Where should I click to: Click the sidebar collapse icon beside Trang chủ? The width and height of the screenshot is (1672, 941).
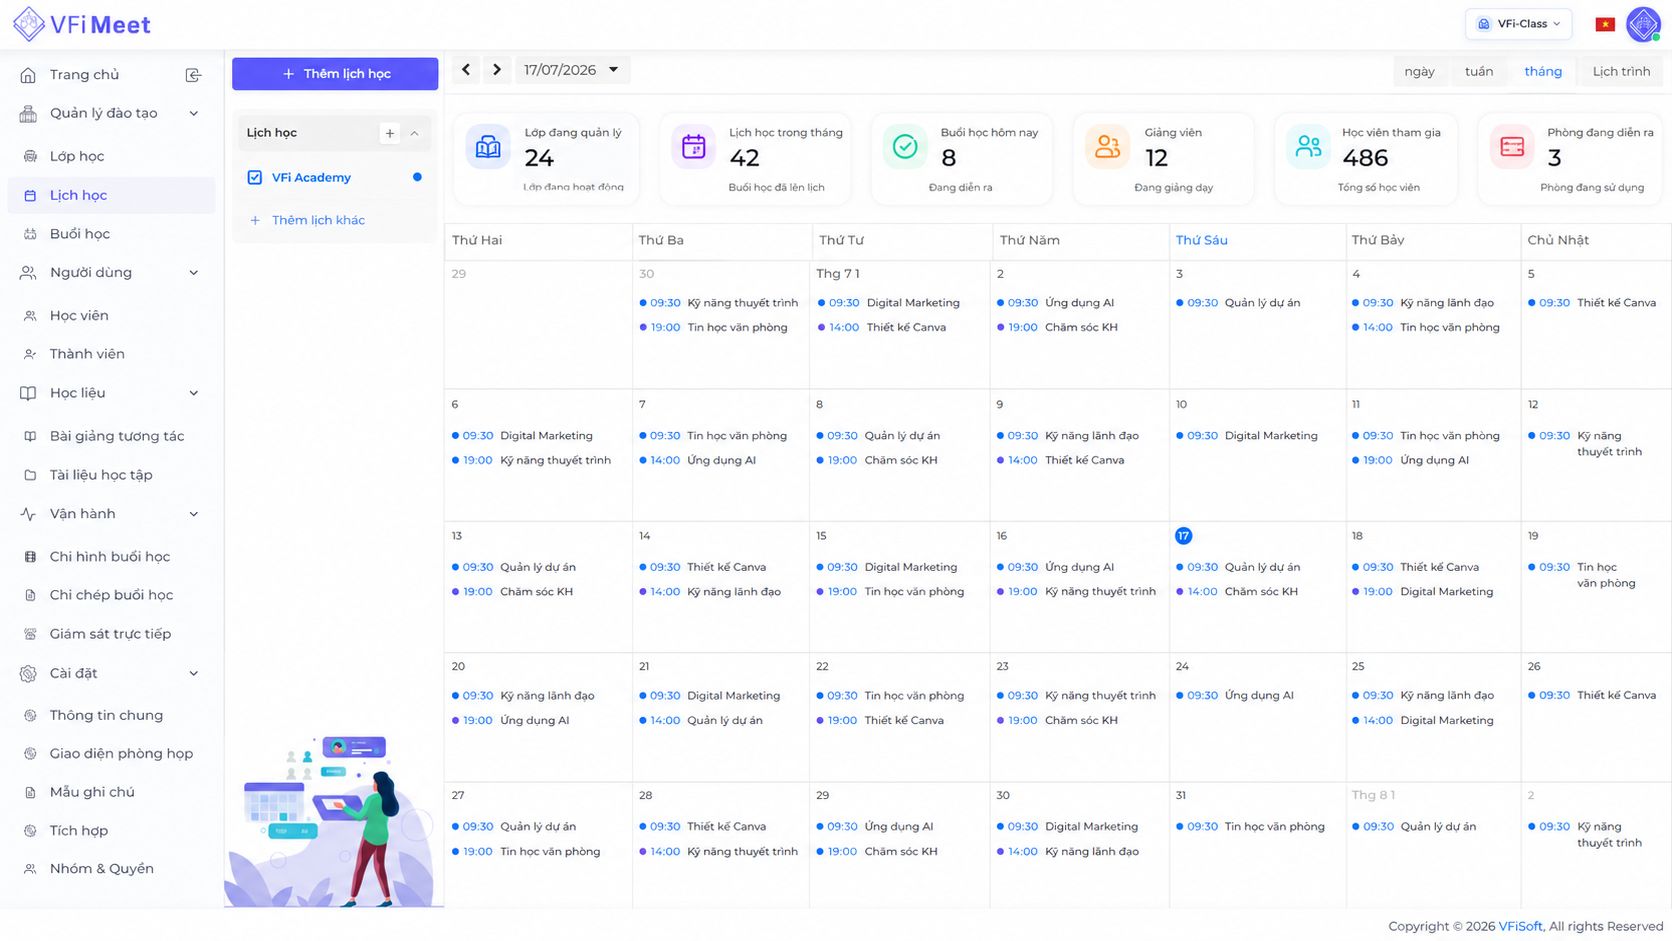point(194,75)
